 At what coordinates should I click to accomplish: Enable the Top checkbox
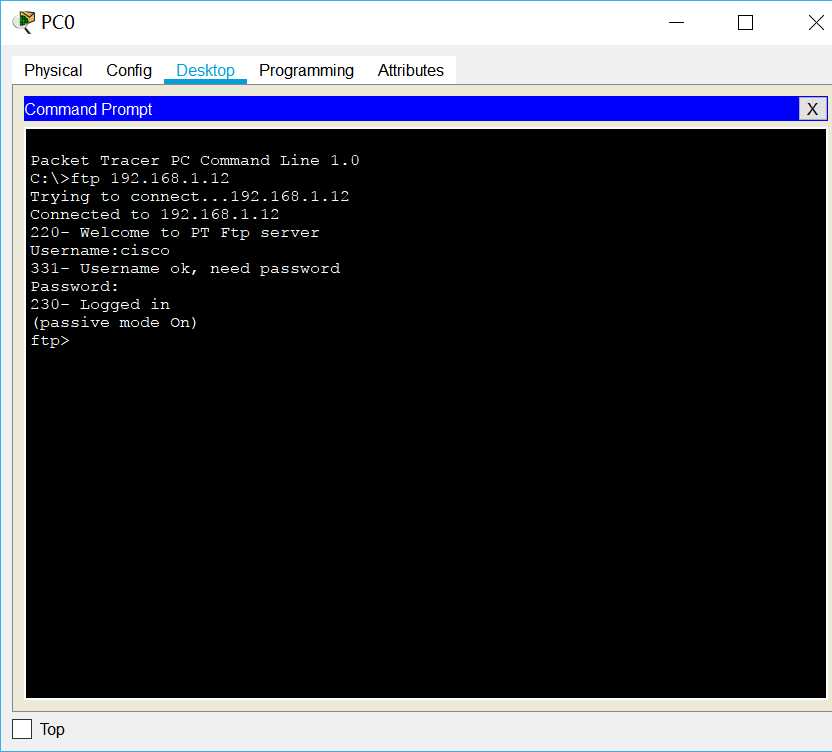pos(22,729)
